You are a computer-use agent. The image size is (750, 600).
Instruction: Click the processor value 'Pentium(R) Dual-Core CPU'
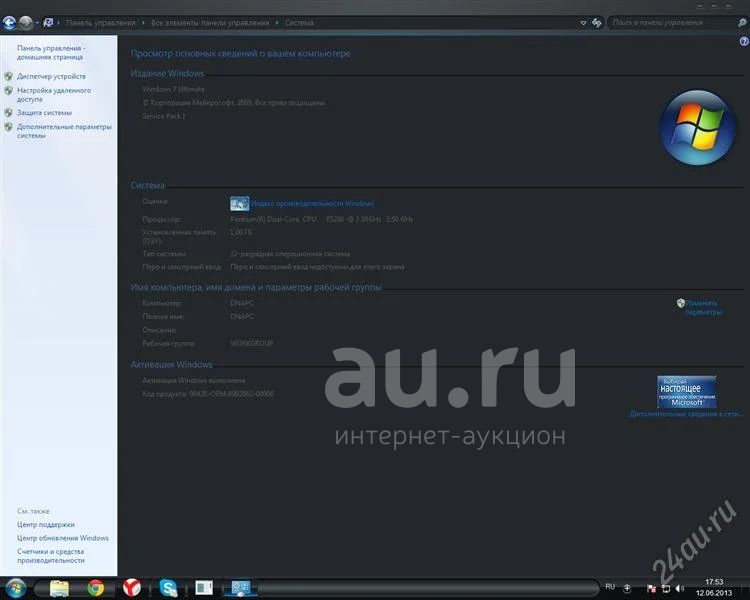pos(274,220)
